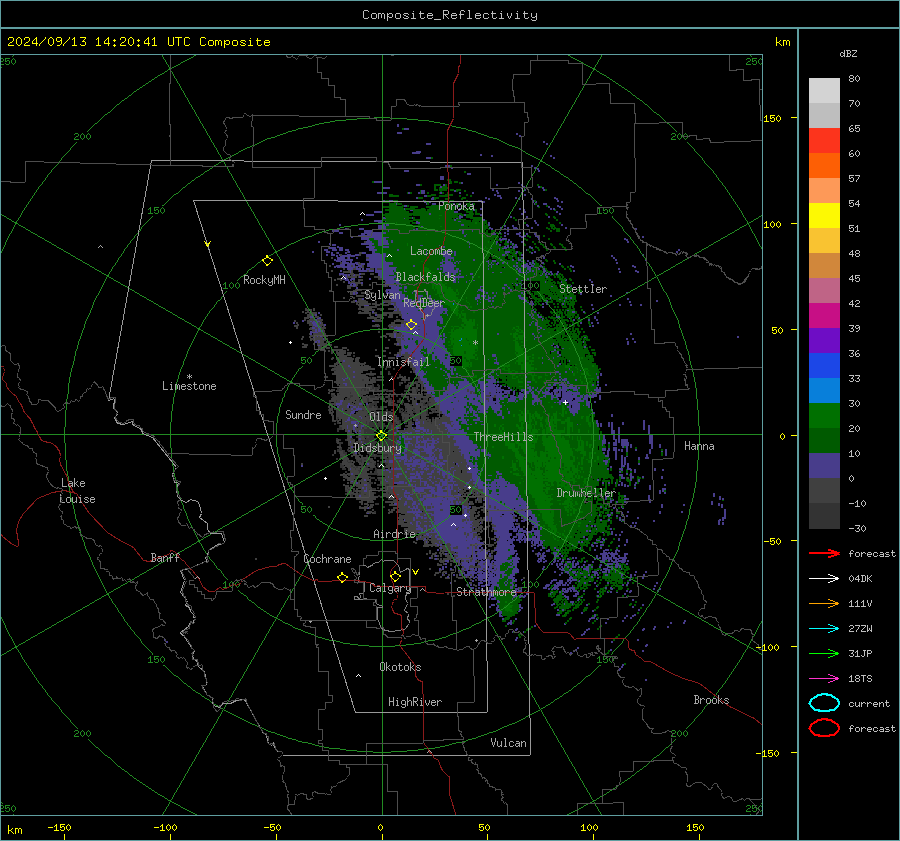Screen dimensions: 900x841
Task: Click the Composite_Reflectivity title
Action: click(450, 15)
